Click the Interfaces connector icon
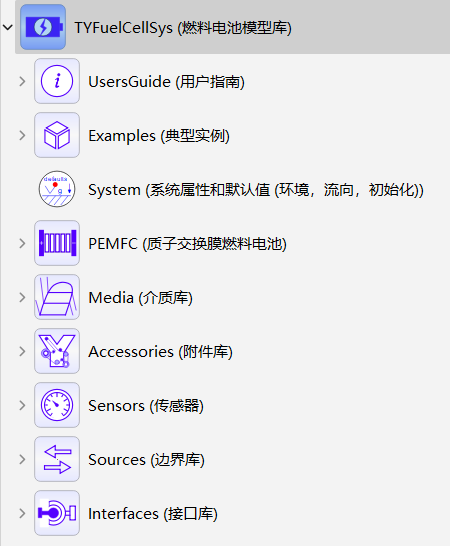 click(57, 513)
